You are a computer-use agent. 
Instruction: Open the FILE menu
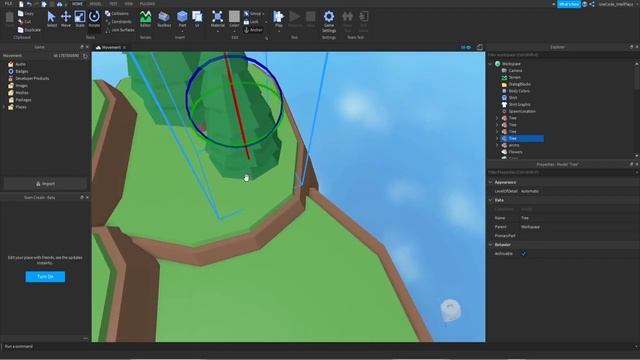point(8,4)
